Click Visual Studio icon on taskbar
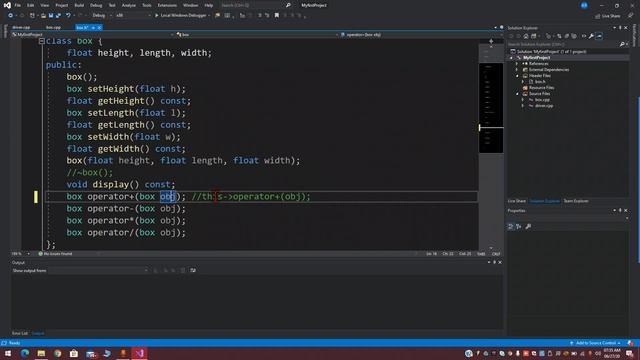The image size is (640, 360). click(140, 353)
